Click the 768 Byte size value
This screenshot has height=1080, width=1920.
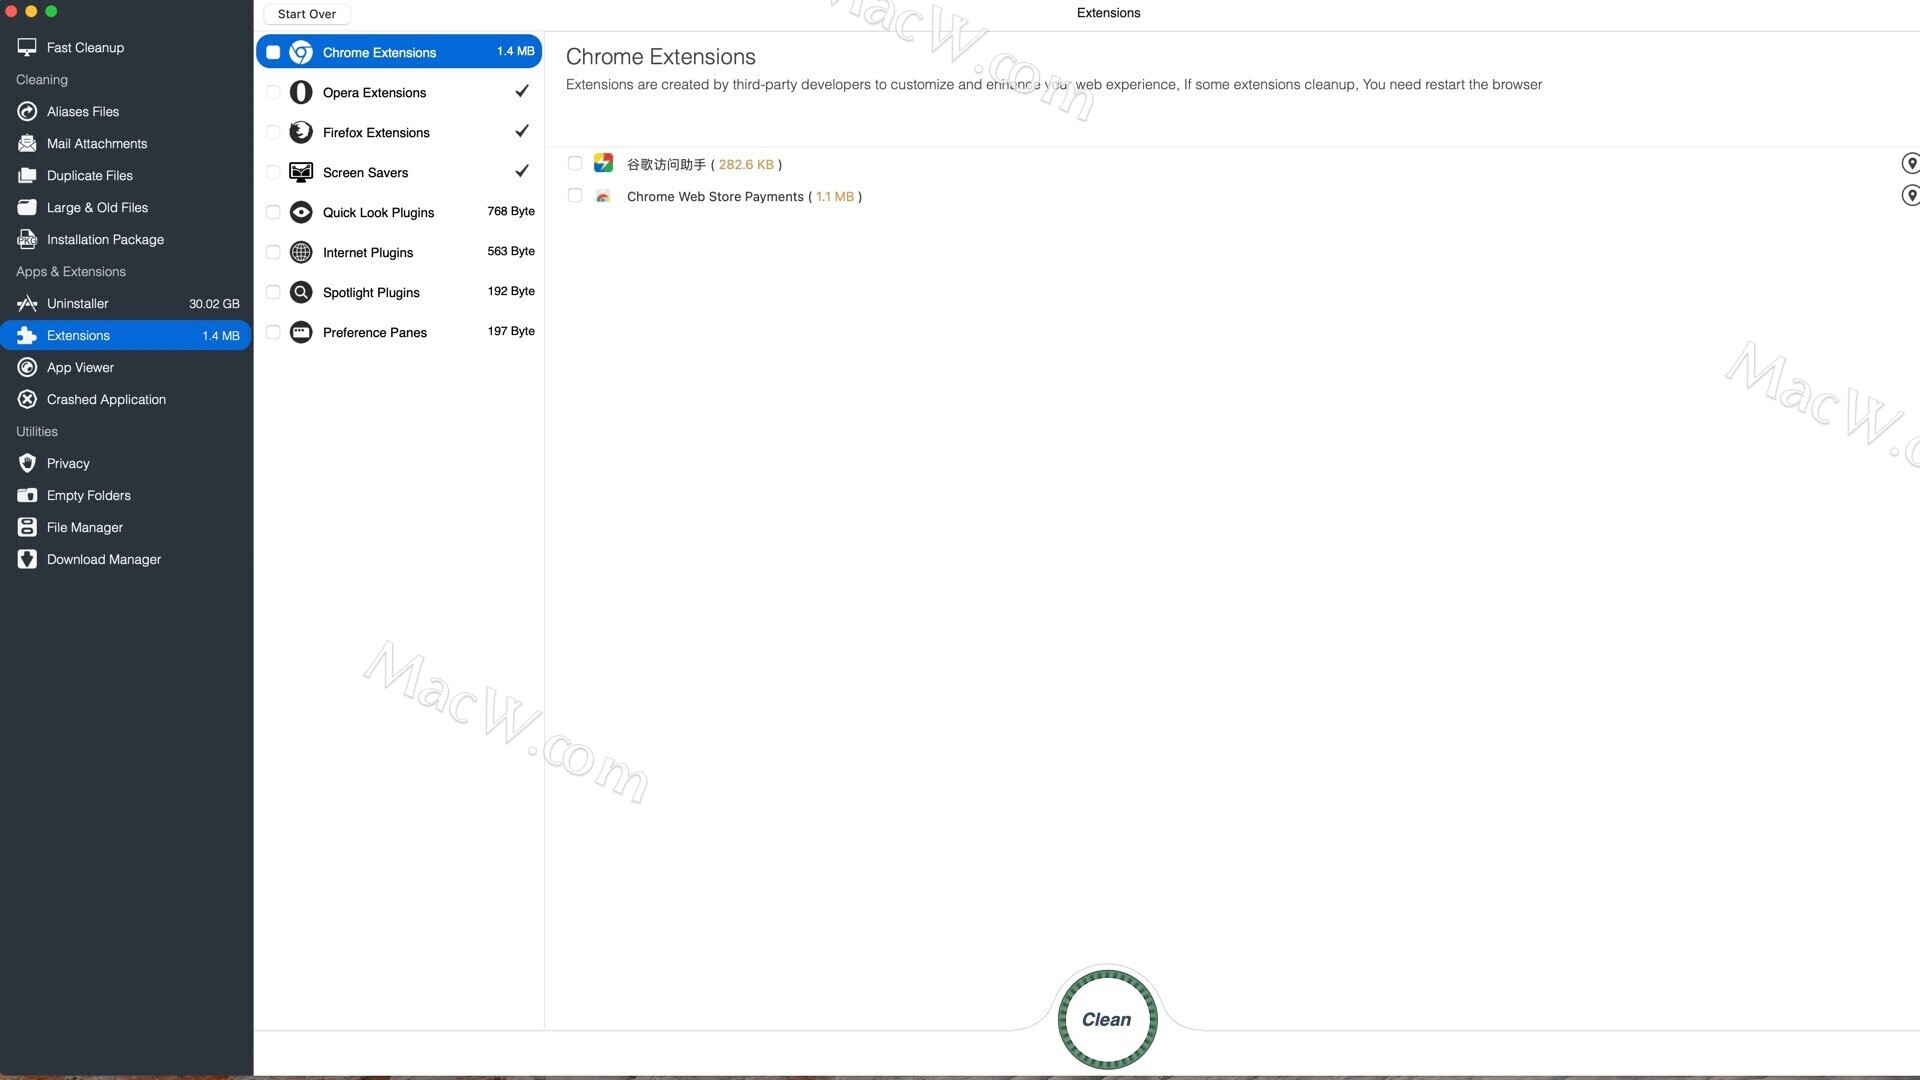pyautogui.click(x=511, y=211)
